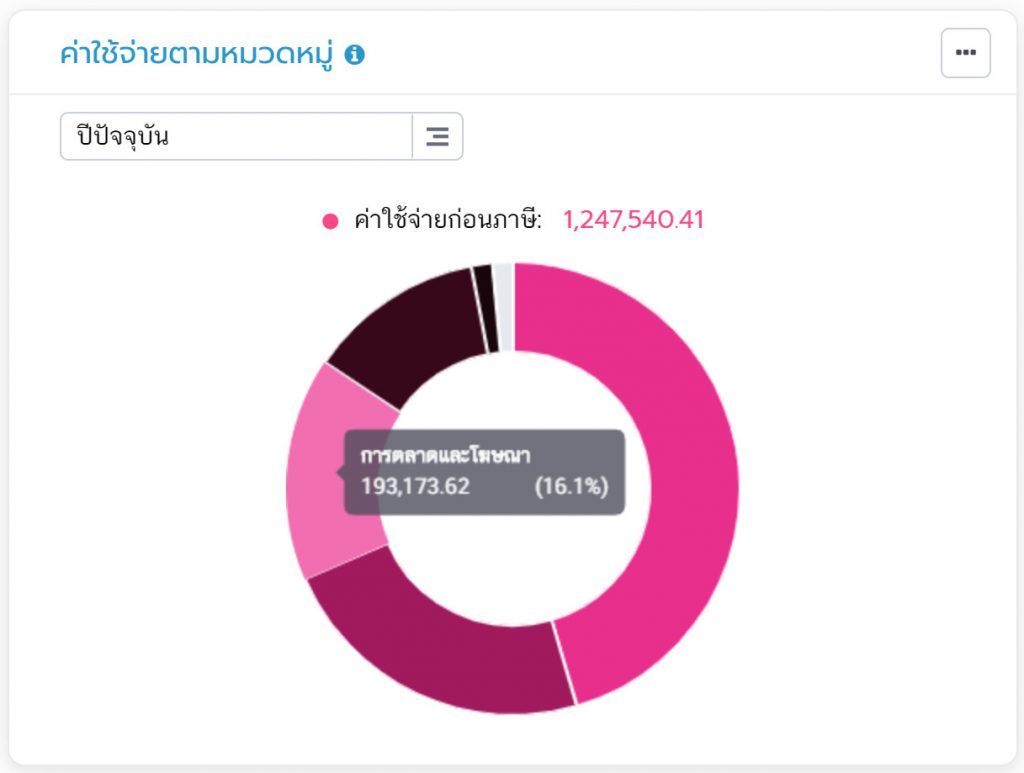Viewport: 1024px width, 773px height.
Task: Toggle ค่าใช้จ่ายก่อนภาษี legend label
Action: click(447, 220)
